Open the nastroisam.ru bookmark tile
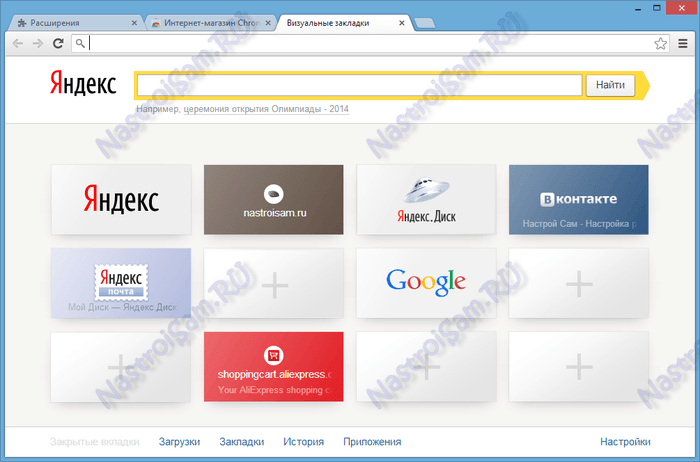 point(274,200)
